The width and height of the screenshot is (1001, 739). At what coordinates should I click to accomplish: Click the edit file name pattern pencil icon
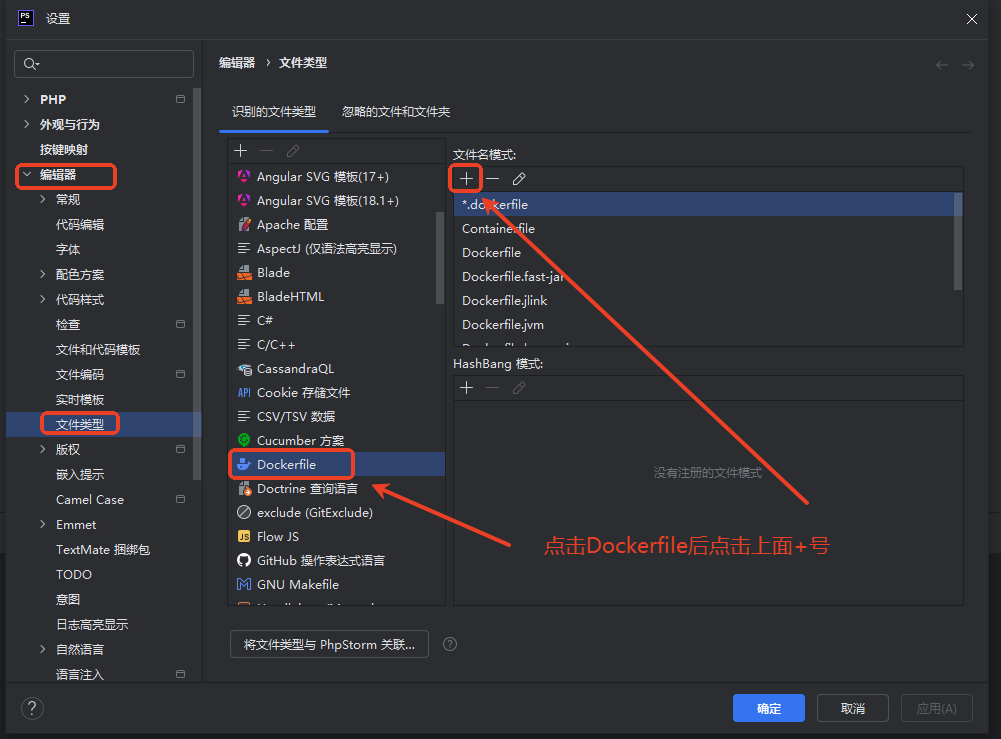coord(518,179)
